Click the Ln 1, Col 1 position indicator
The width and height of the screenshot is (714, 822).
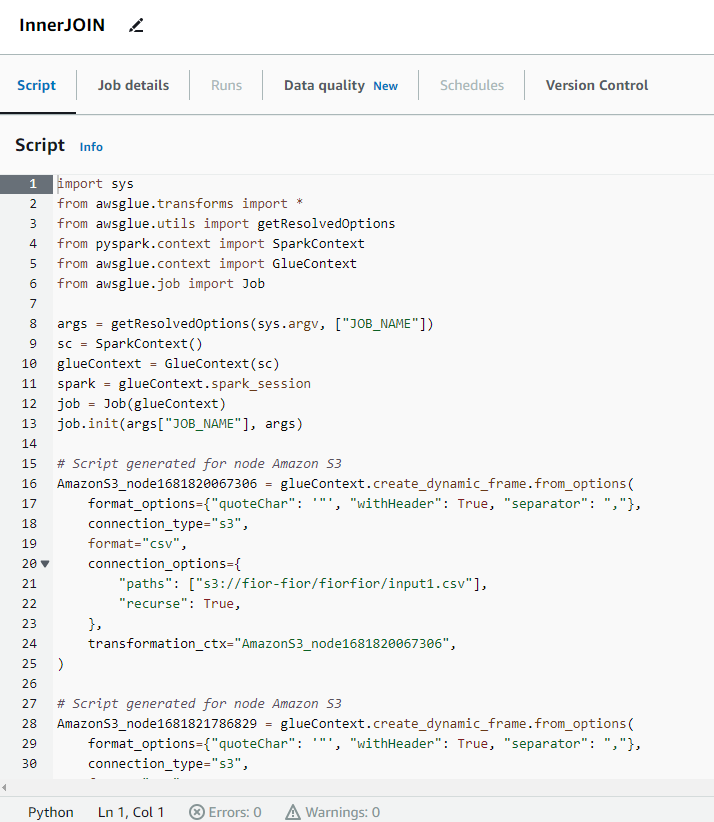(x=131, y=812)
